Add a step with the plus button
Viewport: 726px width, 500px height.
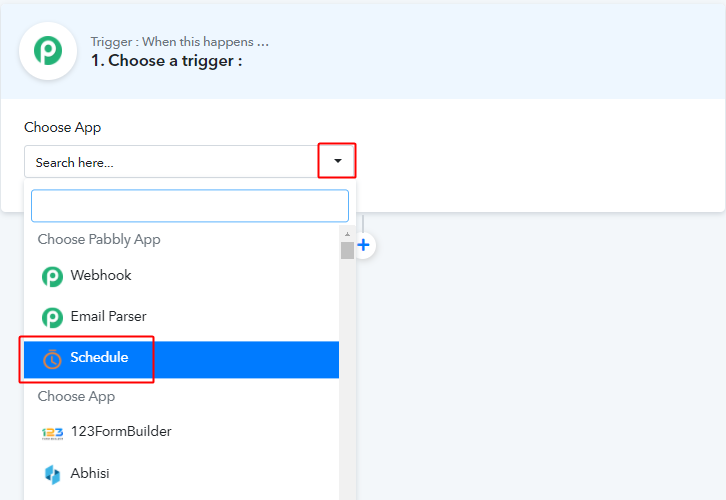point(363,245)
